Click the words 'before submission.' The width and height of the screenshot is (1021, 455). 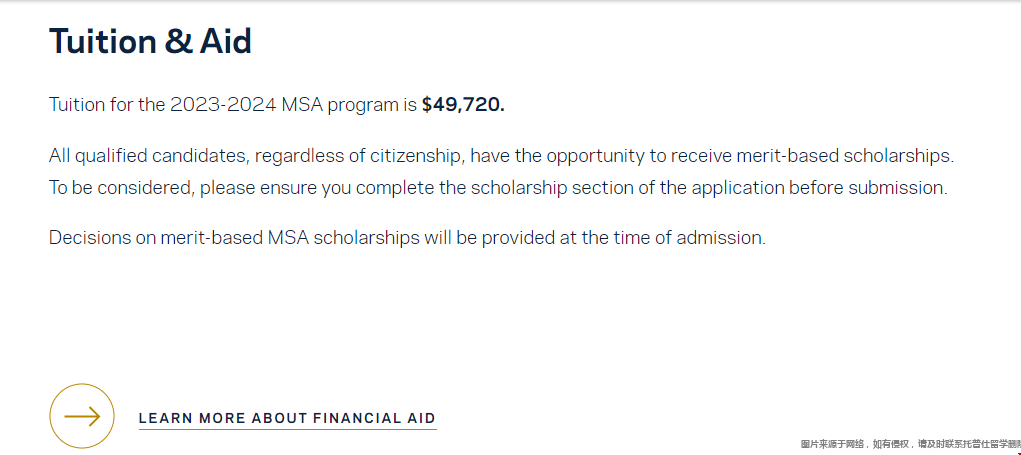[868, 188]
